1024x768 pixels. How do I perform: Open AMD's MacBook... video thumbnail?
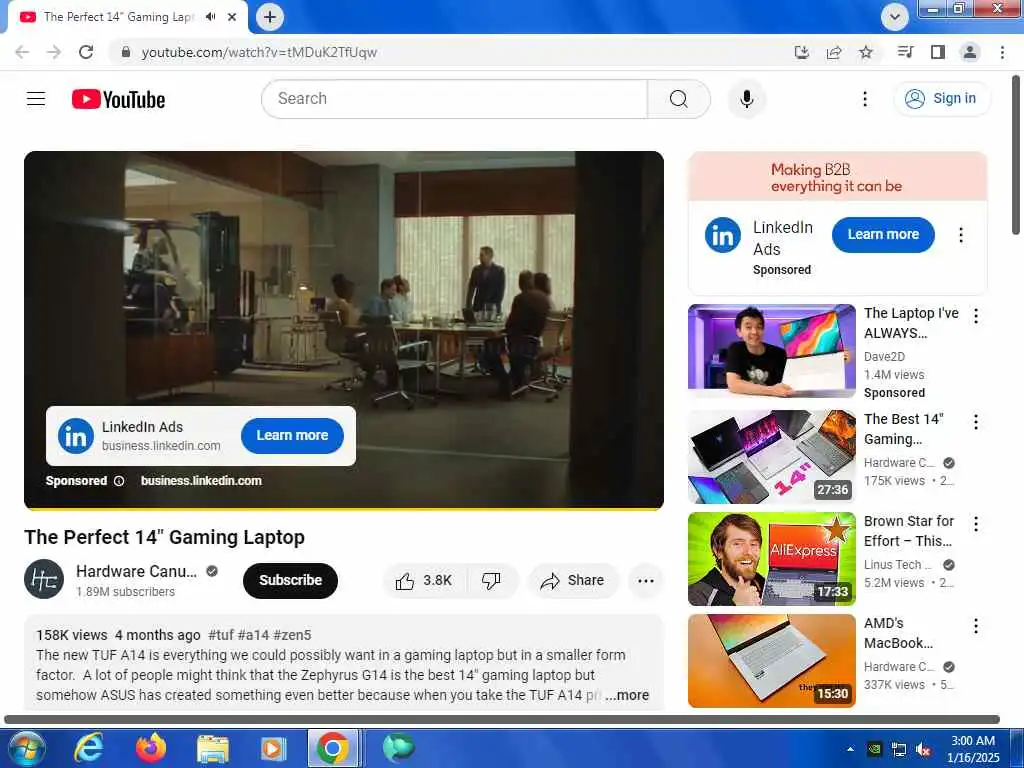coord(772,661)
